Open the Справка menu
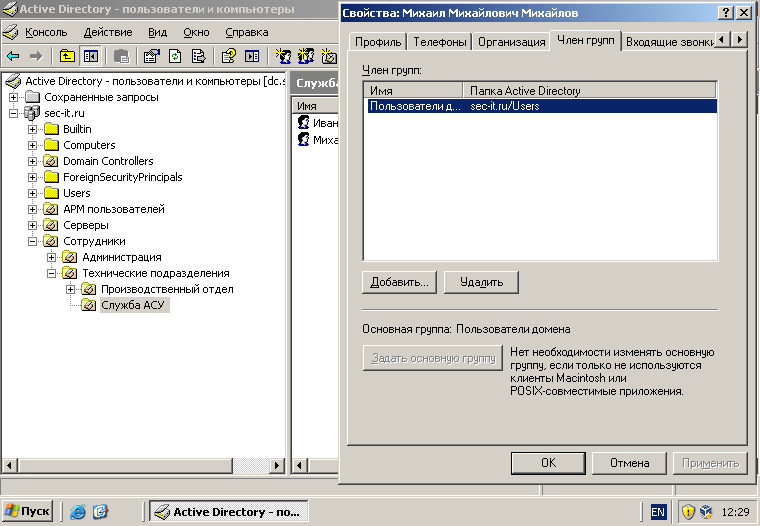This screenshot has width=760, height=526. [x=247, y=32]
